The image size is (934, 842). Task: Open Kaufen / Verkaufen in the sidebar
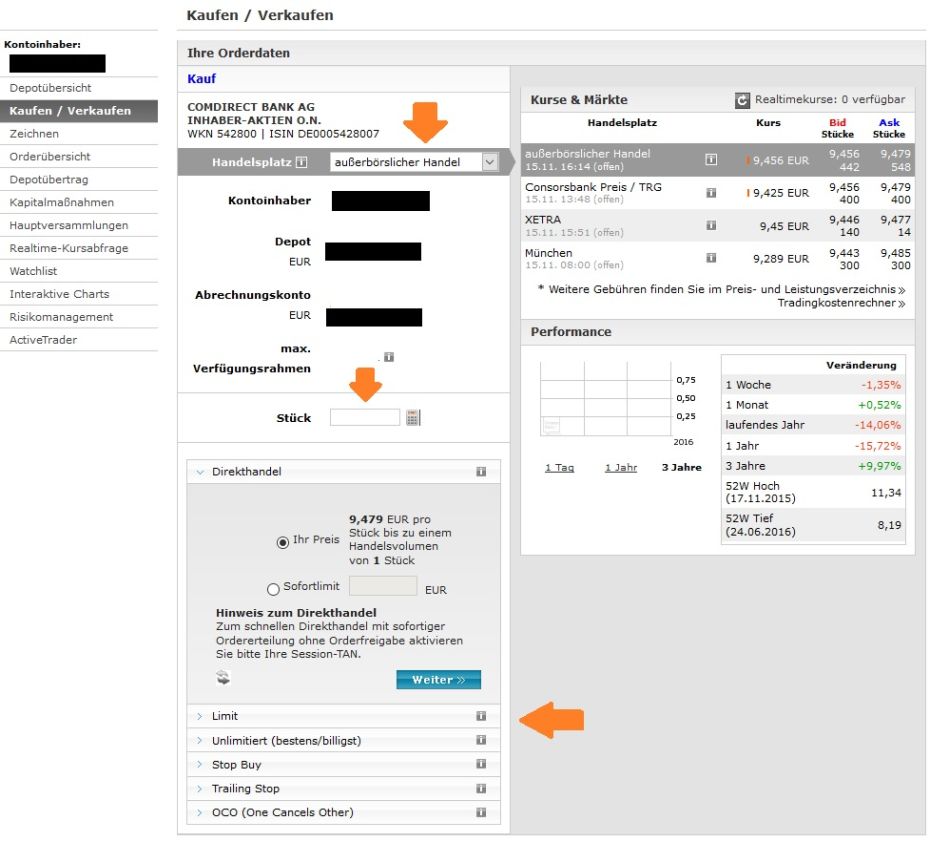tap(79, 111)
